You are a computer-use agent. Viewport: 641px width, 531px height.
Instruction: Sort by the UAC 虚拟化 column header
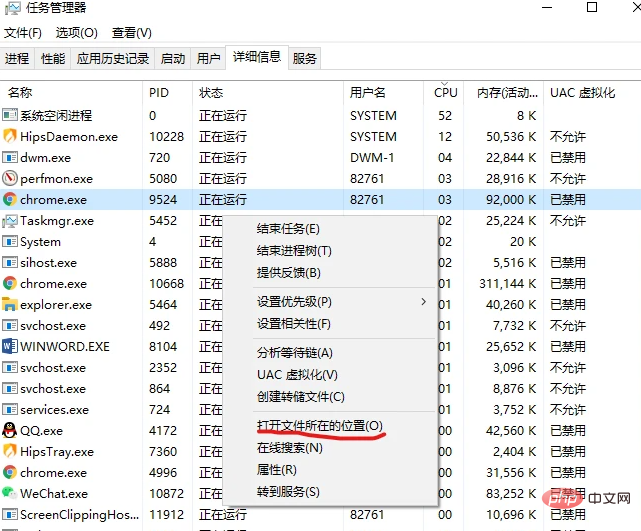(592, 93)
